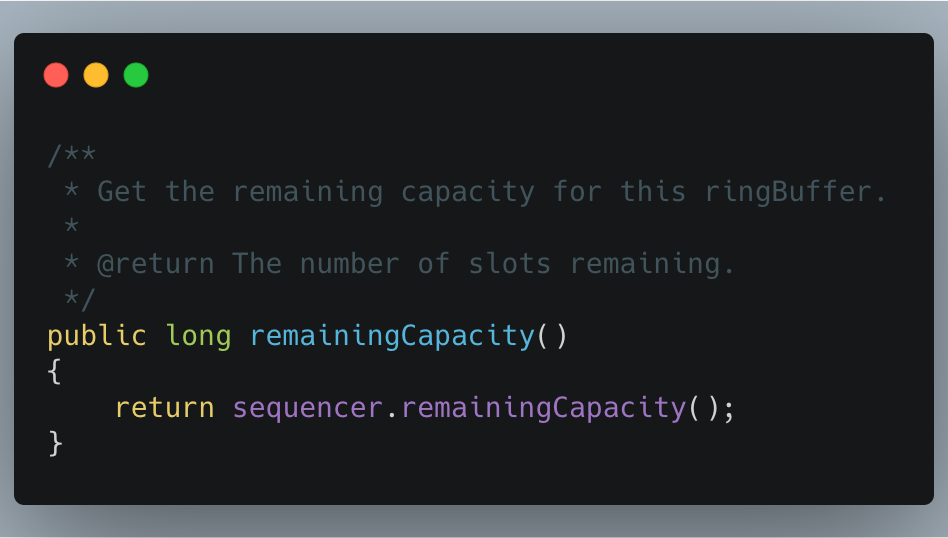Click the "@return" Javadoc tag
Screen dimensions: 948x538
coord(155,264)
